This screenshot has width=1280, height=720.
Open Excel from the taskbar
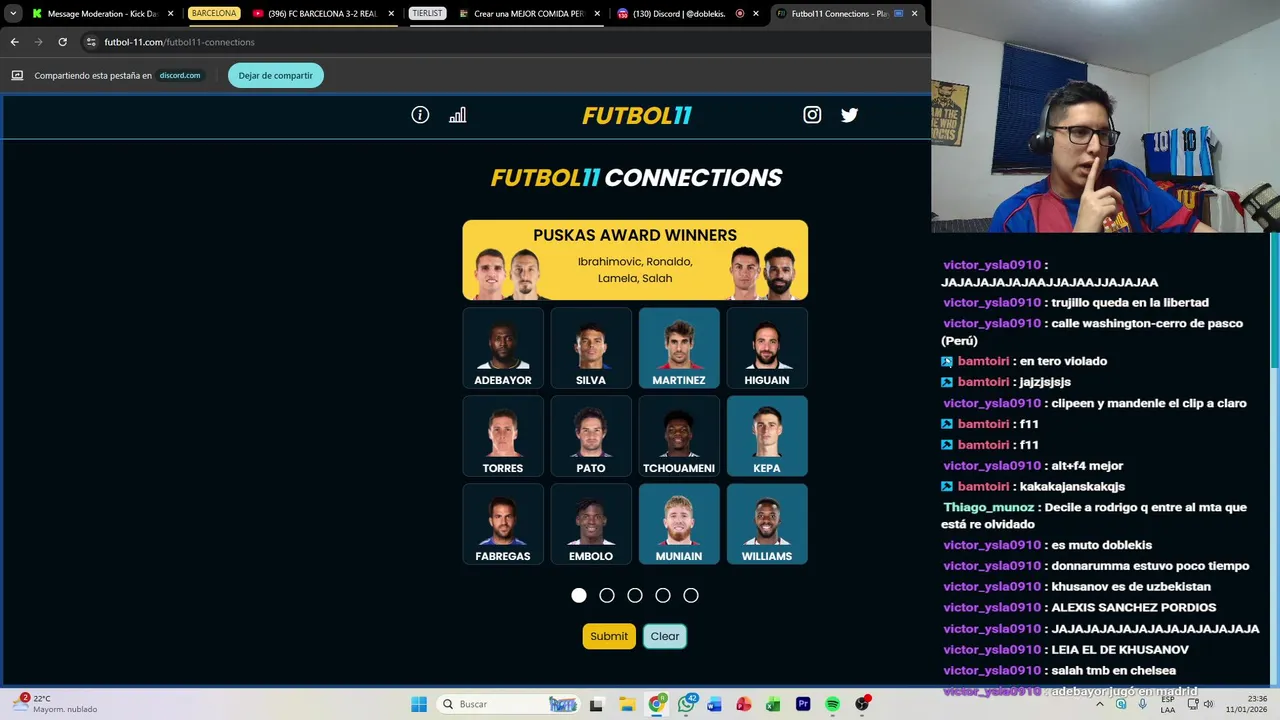click(x=773, y=704)
